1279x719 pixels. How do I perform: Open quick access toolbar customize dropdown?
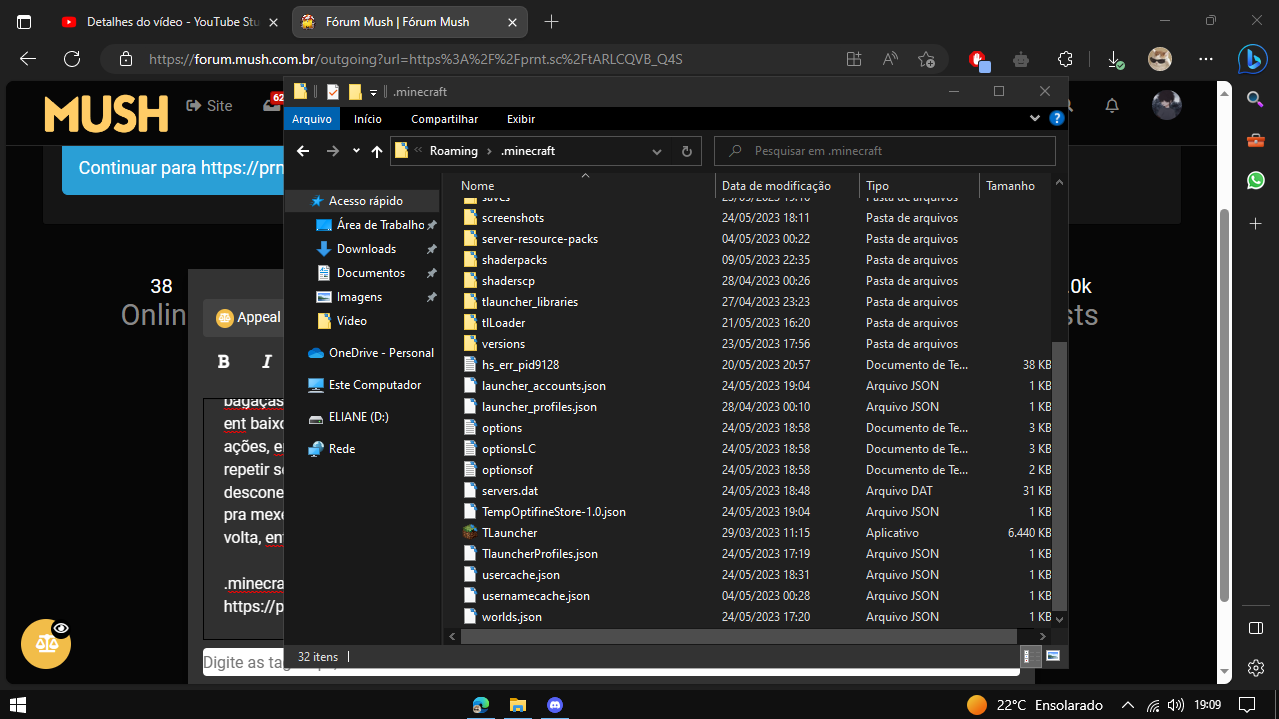373,92
